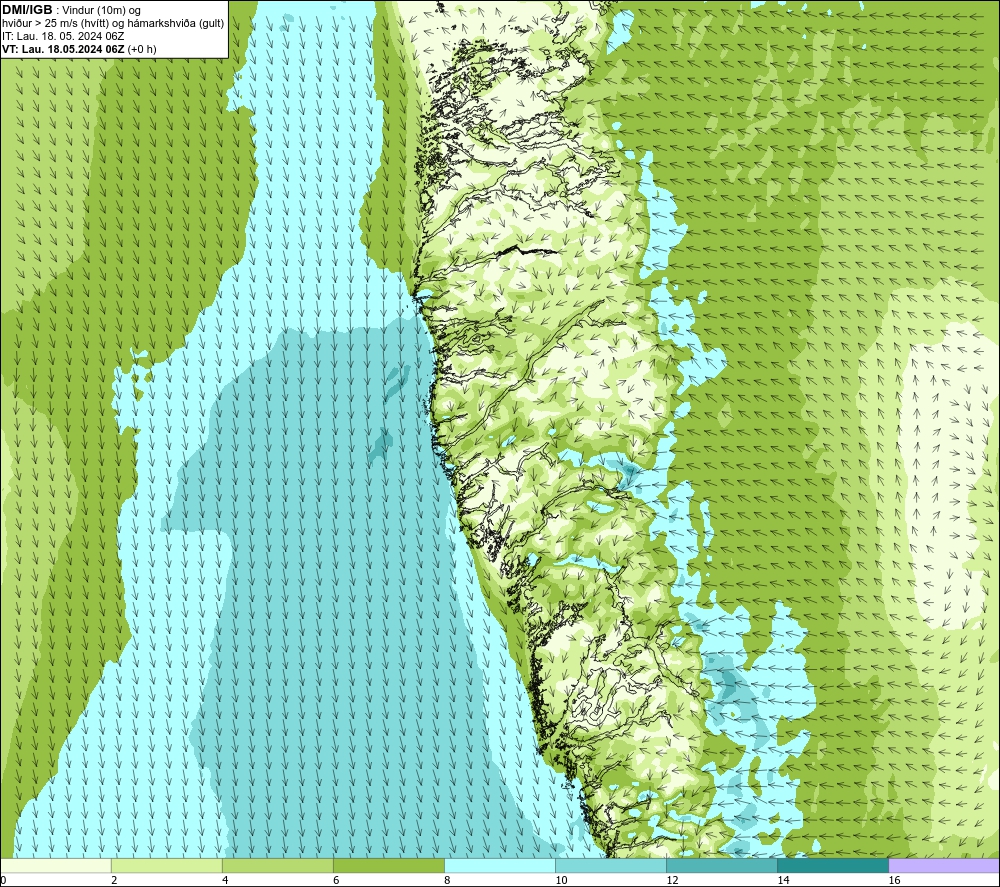Click the DMI/IGB title text
This screenshot has height=887, width=1000.
click(27, 10)
